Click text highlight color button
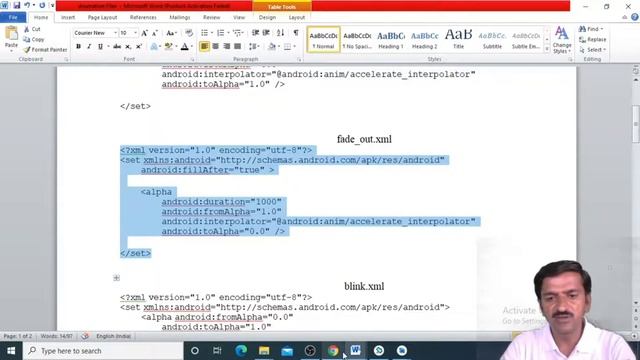640x360 pixels. (x=168, y=47)
